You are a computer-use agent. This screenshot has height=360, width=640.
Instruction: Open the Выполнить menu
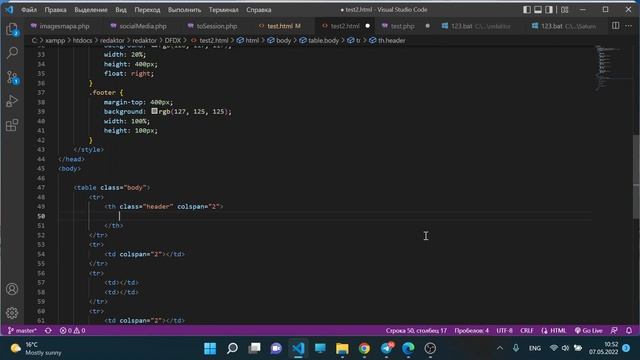[x=184, y=9]
